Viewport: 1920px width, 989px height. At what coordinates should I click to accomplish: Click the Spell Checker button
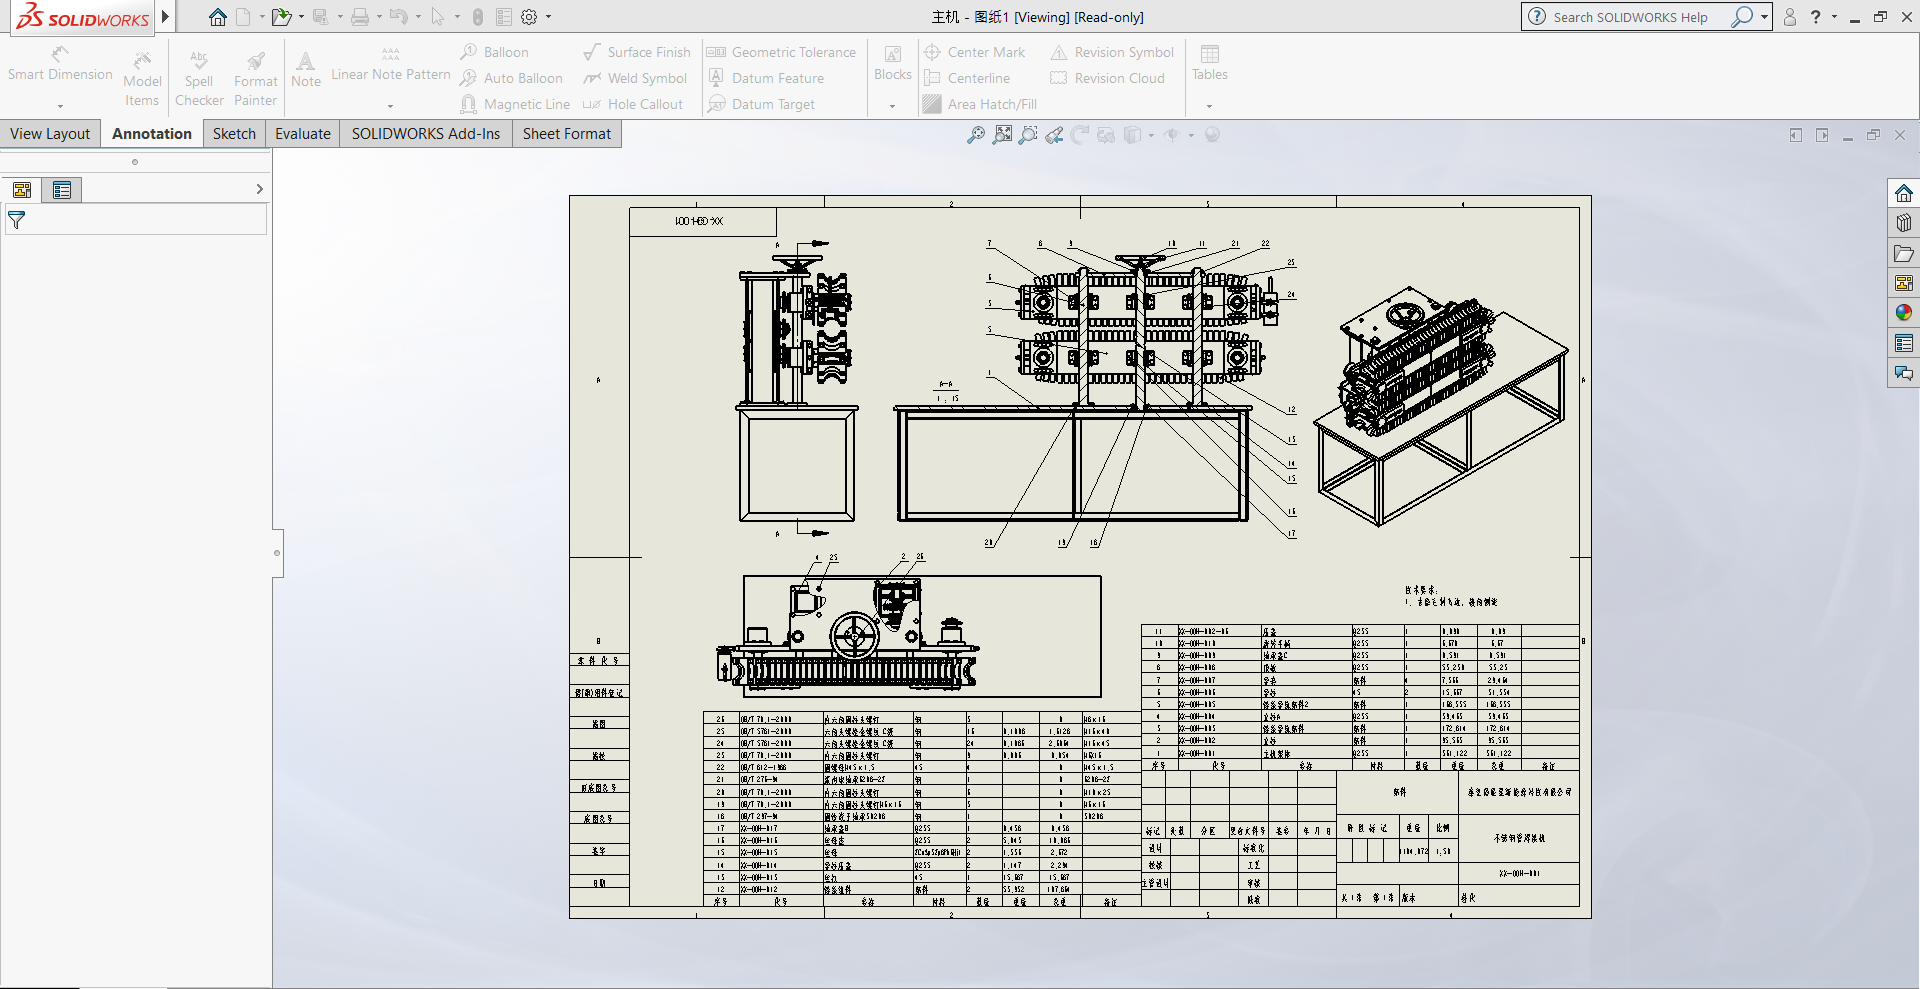(x=199, y=78)
